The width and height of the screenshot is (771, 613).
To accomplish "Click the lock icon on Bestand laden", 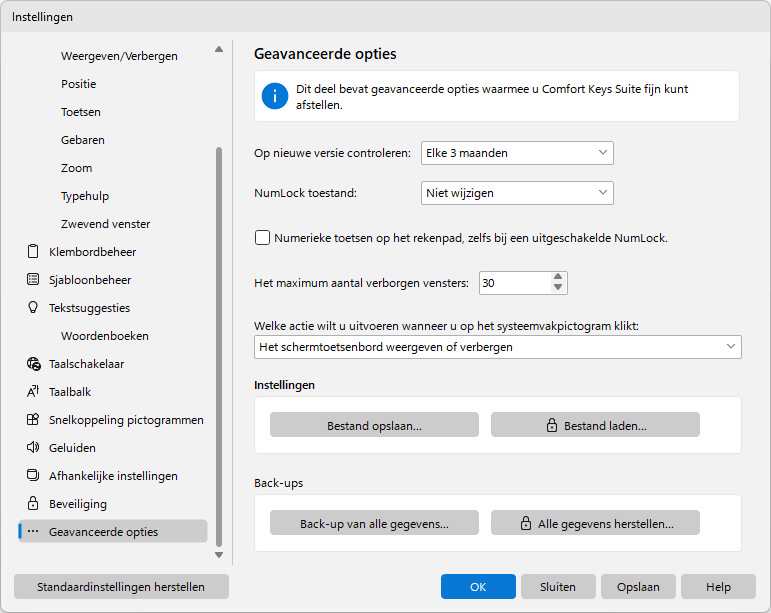I will [x=552, y=425].
